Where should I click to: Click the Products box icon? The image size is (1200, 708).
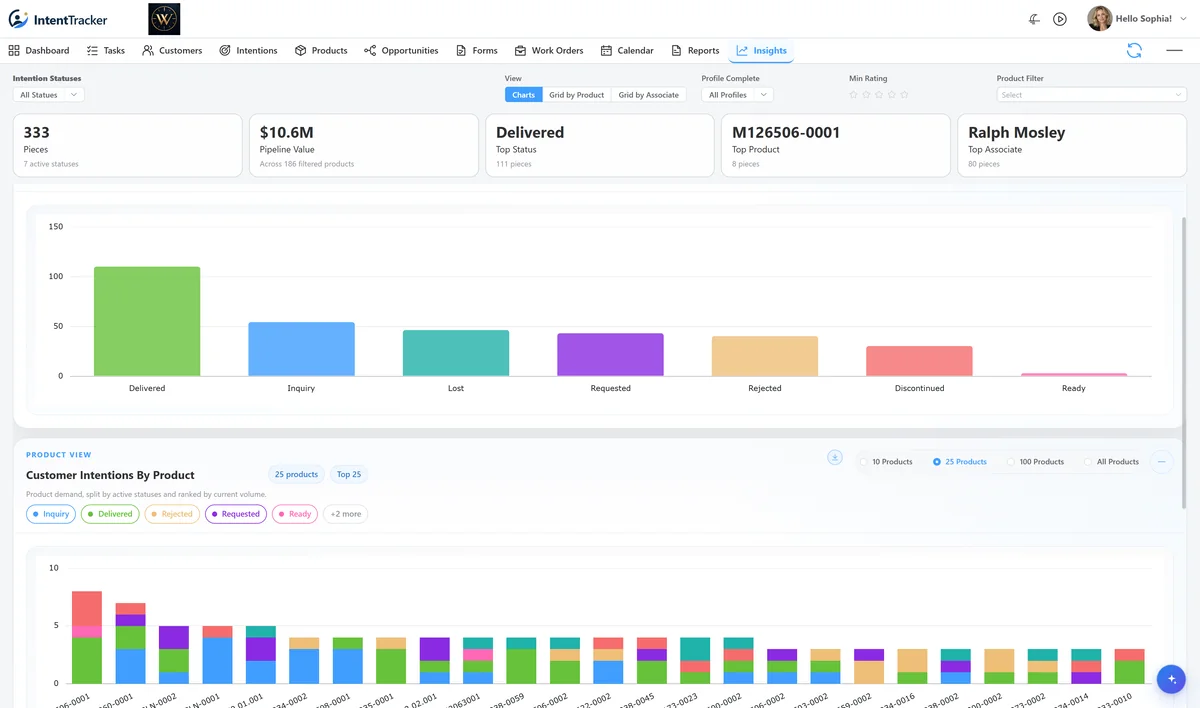[300, 50]
